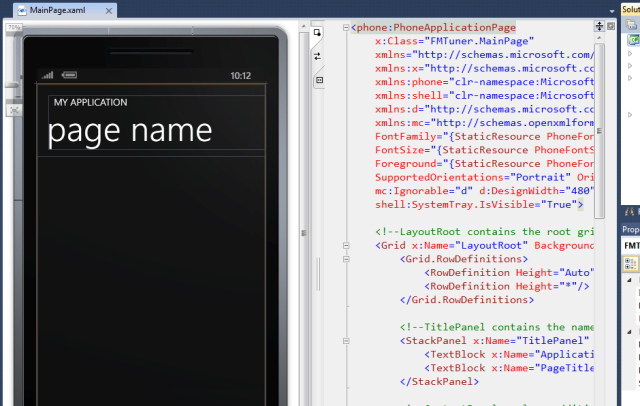Select the MY APPLICATION text block
The image size is (640, 406).
pos(90,102)
